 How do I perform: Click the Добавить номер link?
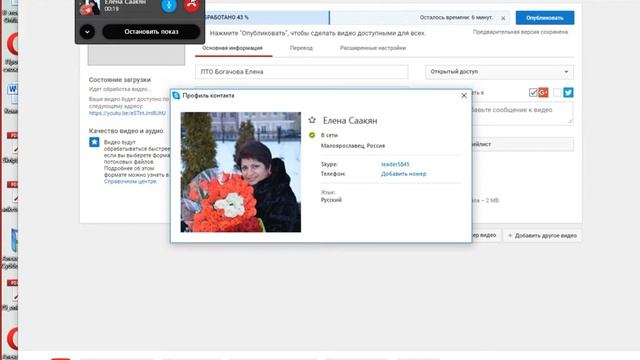pyautogui.click(x=404, y=174)
